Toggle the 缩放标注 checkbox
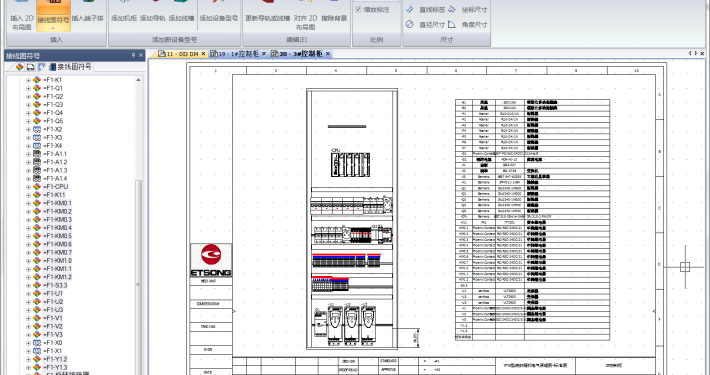The image size is (710, 375). click(x=359, y=10)
